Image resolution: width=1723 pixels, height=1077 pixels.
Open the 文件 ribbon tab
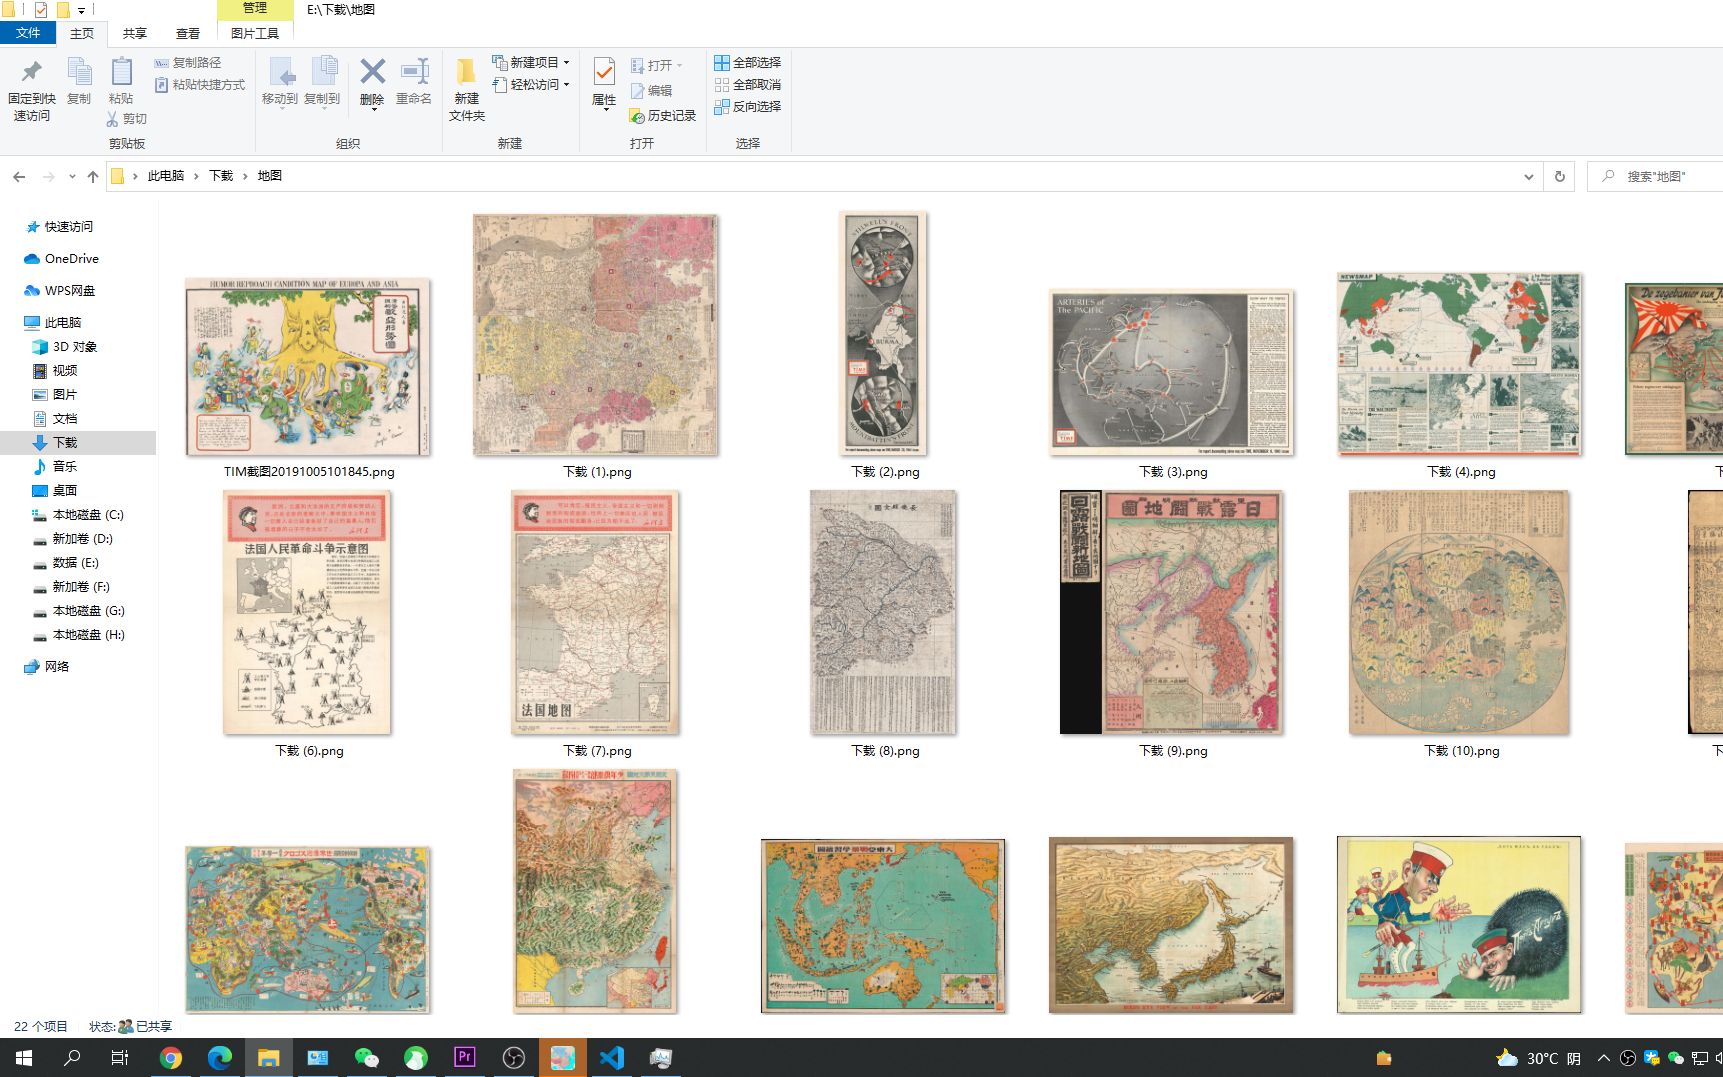point(28,33)
